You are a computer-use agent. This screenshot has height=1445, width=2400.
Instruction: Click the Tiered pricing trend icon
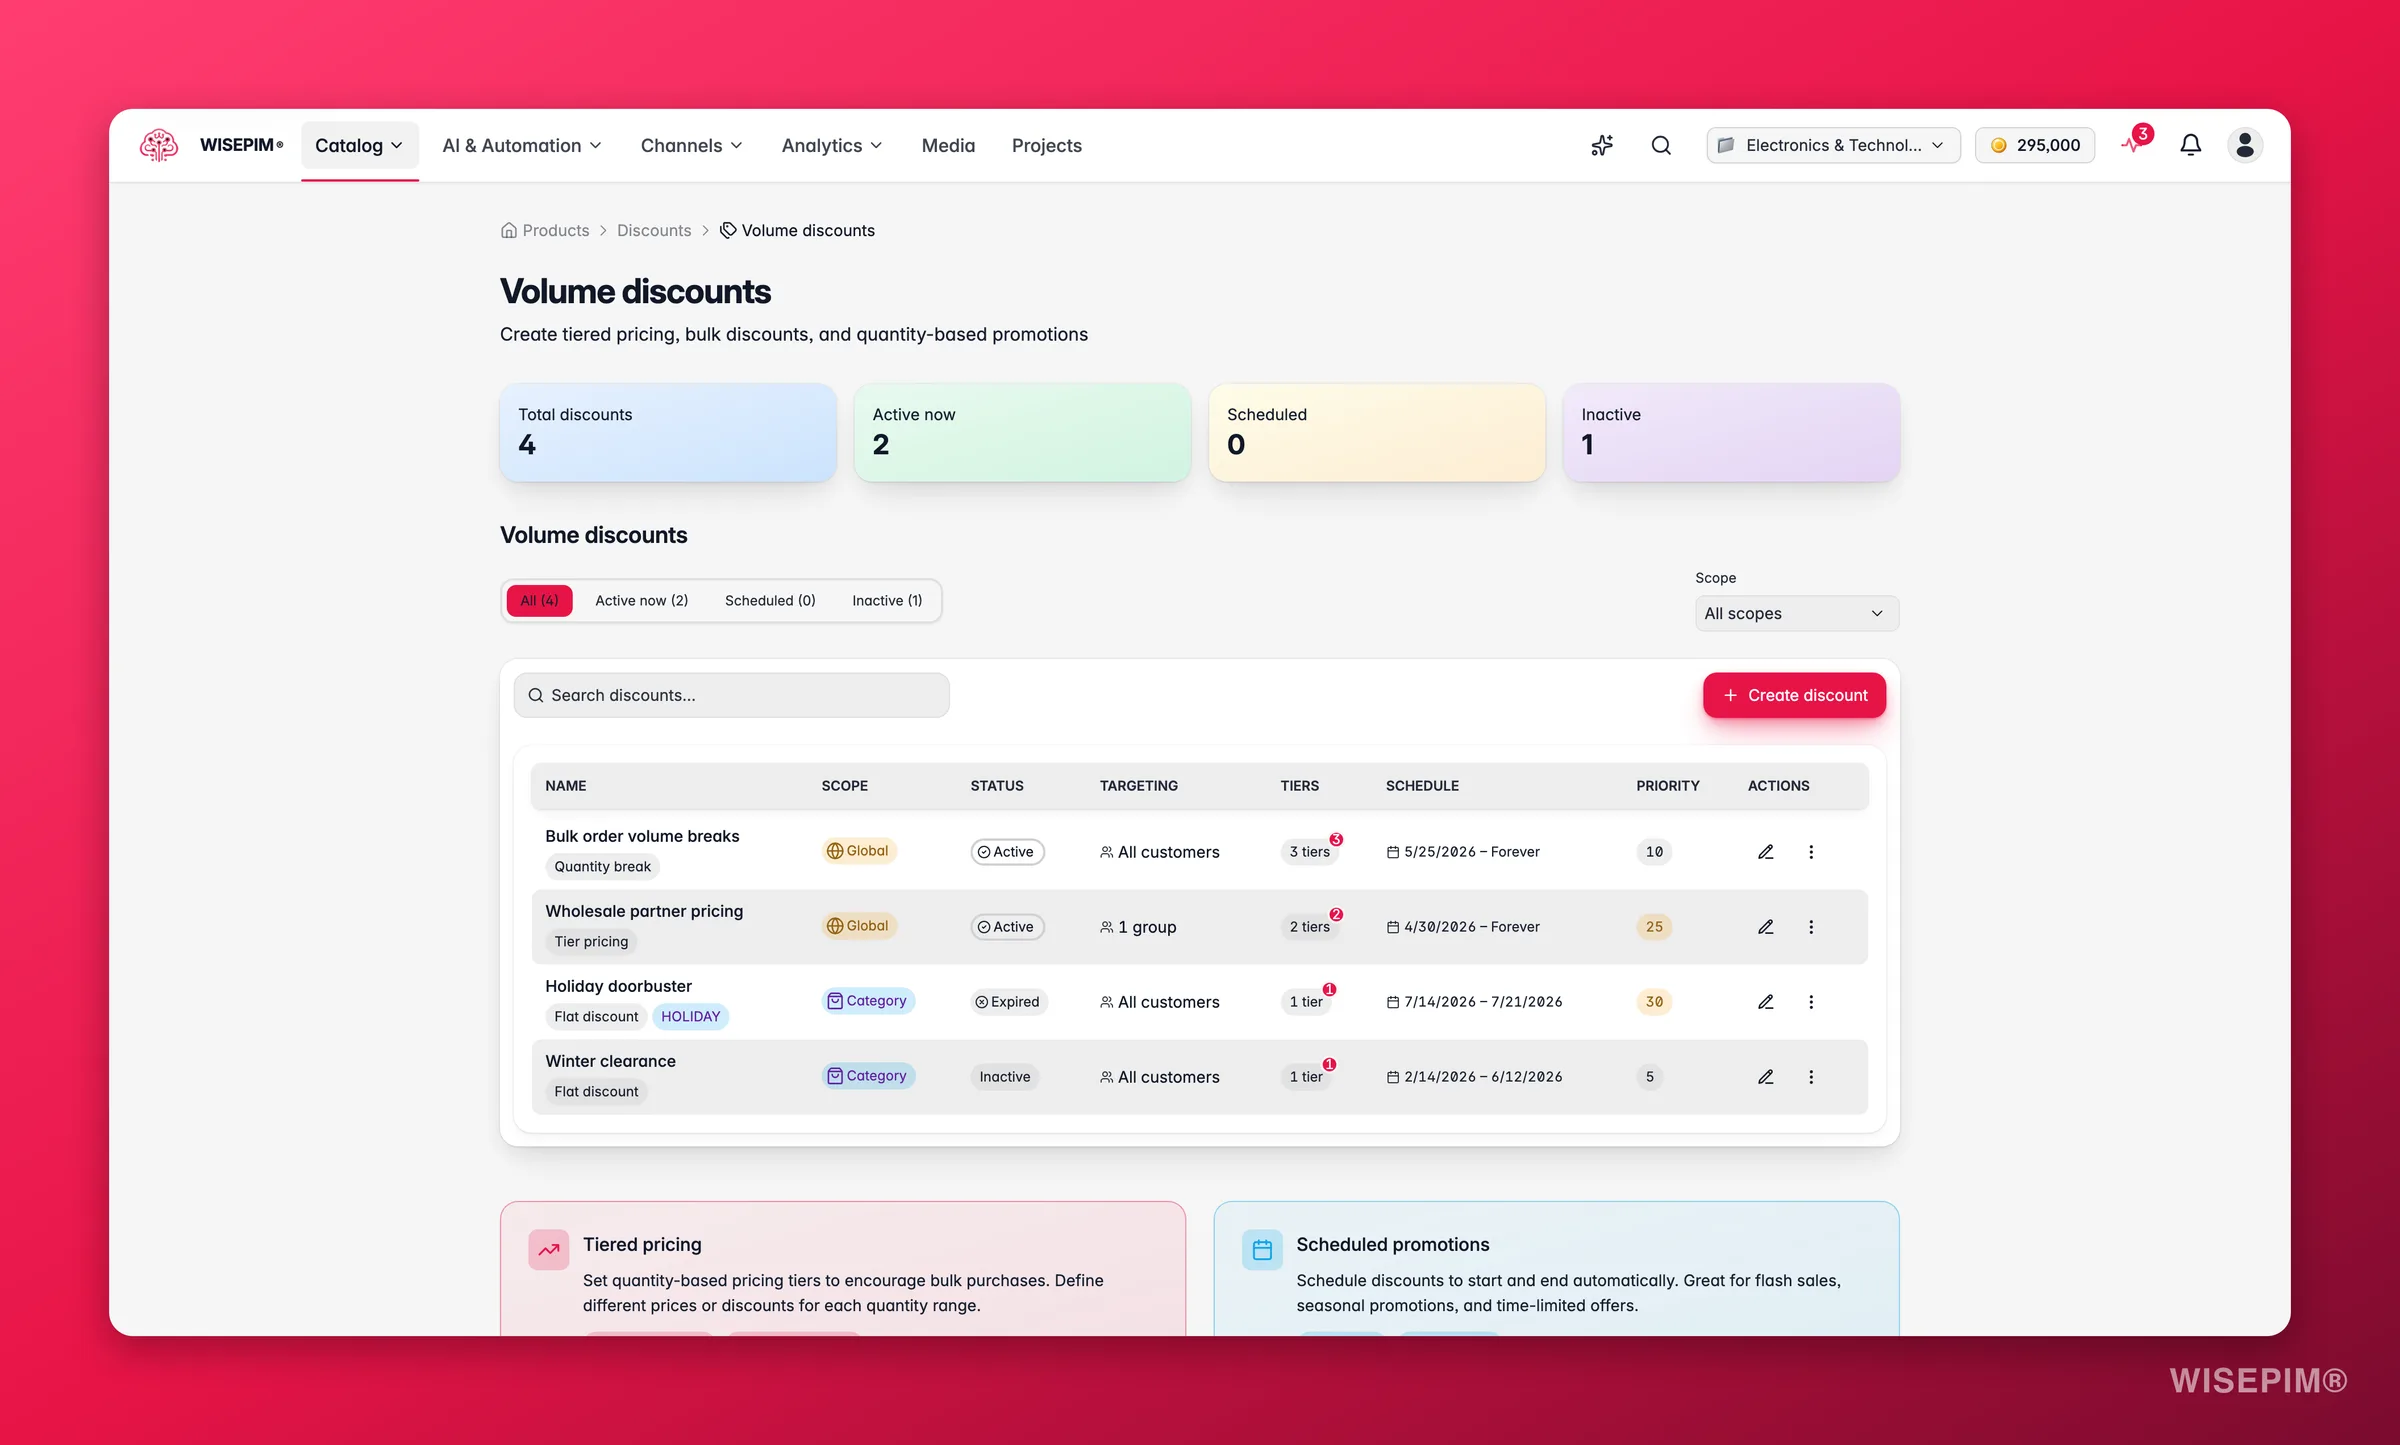coord(549,1250)
